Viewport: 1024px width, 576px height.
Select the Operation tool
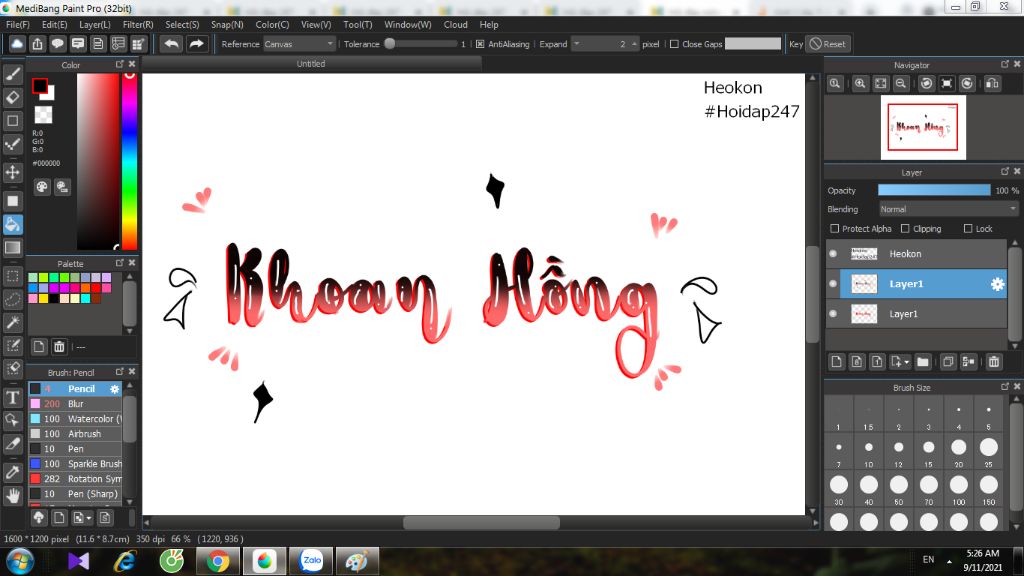tap(12, 420)
